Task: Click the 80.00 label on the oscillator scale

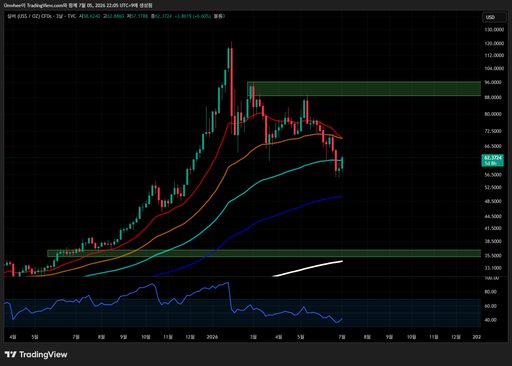Action: coord(490,292)
